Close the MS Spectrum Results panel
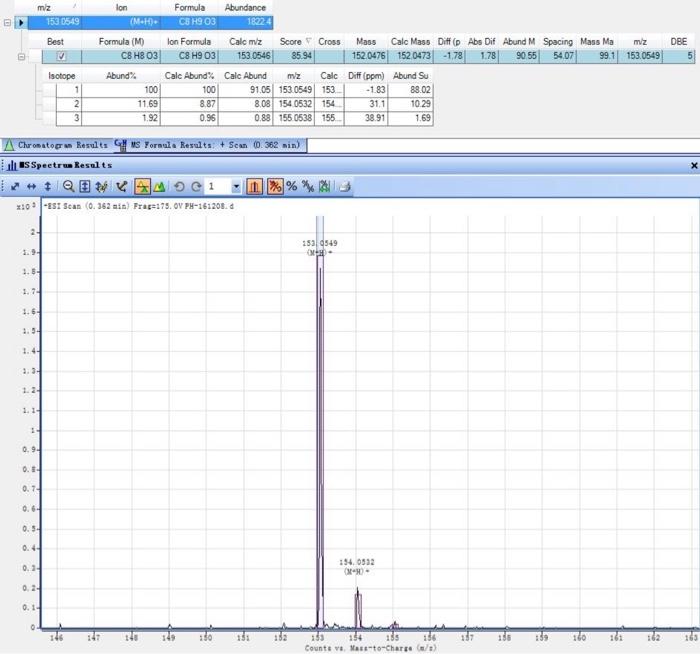This screenshot has width=700, height=654. click(694, 166)
